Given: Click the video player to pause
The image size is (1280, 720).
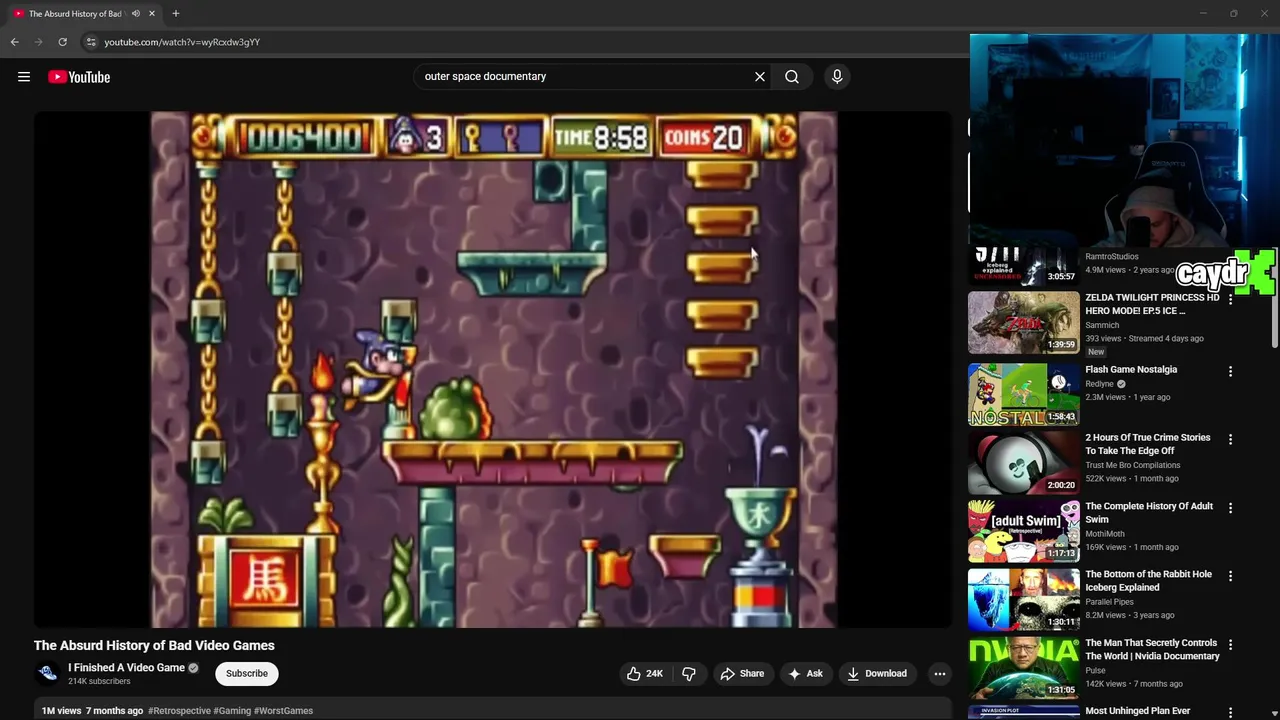Looking at the screenshot, I should 494,369.
